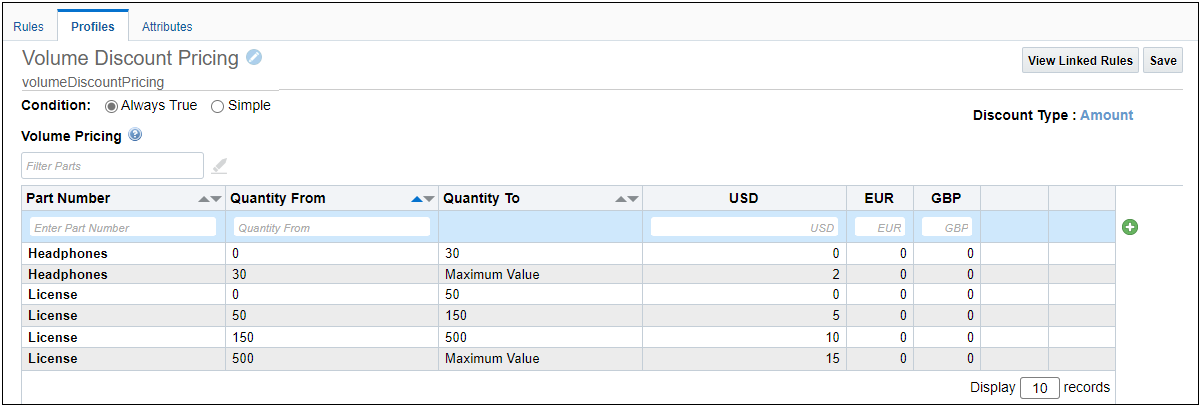Sort by Part Number column arrows
The height and width of the screenshot is (407, 1201).
pyautogui.click(x=210, y=199)
